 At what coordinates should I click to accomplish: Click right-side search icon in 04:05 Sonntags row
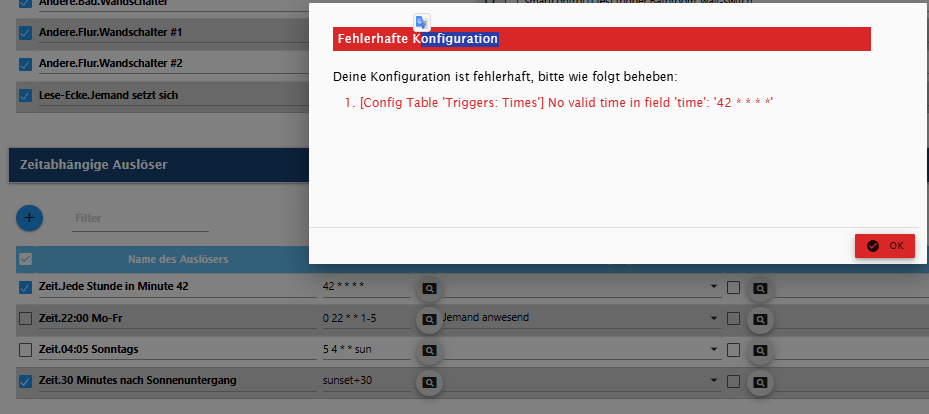[x=760, y=351]
